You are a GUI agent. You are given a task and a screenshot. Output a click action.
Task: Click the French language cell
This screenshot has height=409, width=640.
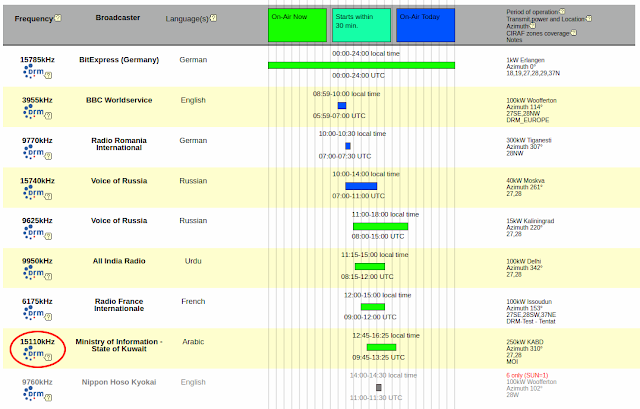193,301
